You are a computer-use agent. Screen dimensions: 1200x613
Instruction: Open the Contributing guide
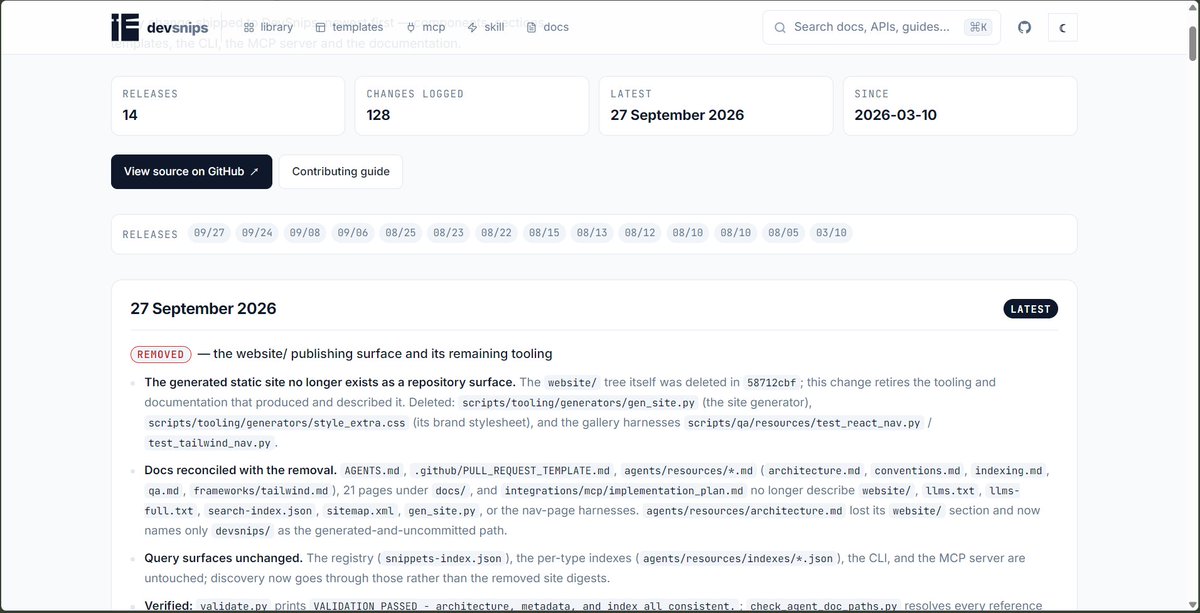tap(340, 171)
